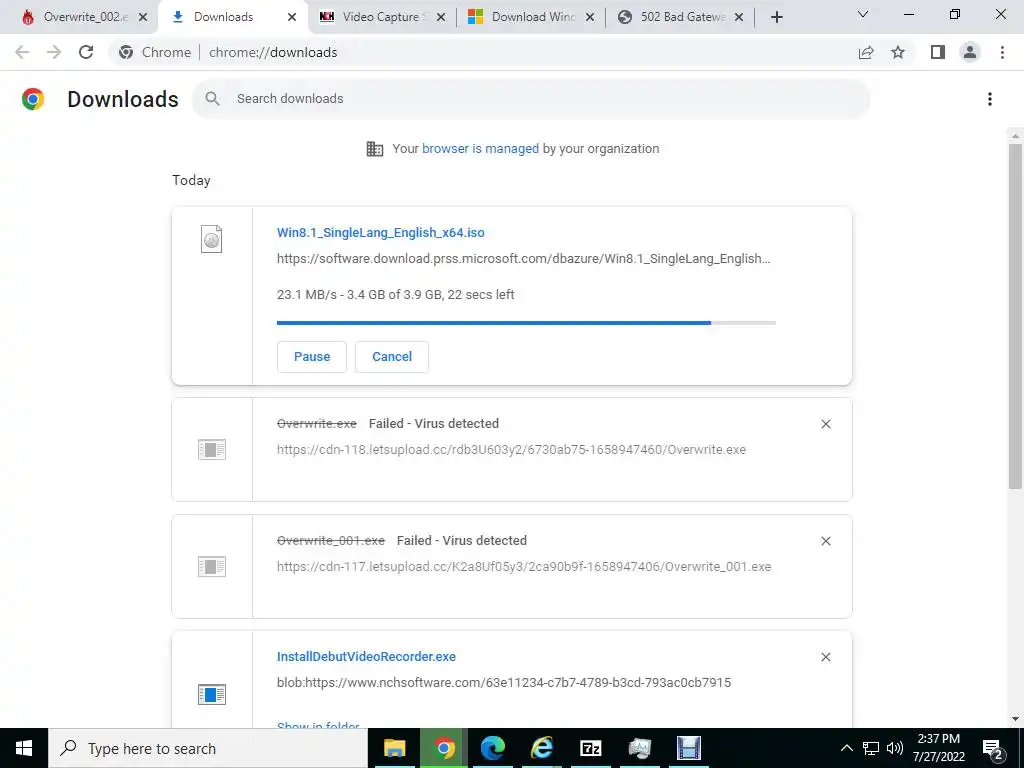Screen dimensions: 1024x768
Task: Click the file icon of Overwrite.exe entry
Action: [212, 449]
